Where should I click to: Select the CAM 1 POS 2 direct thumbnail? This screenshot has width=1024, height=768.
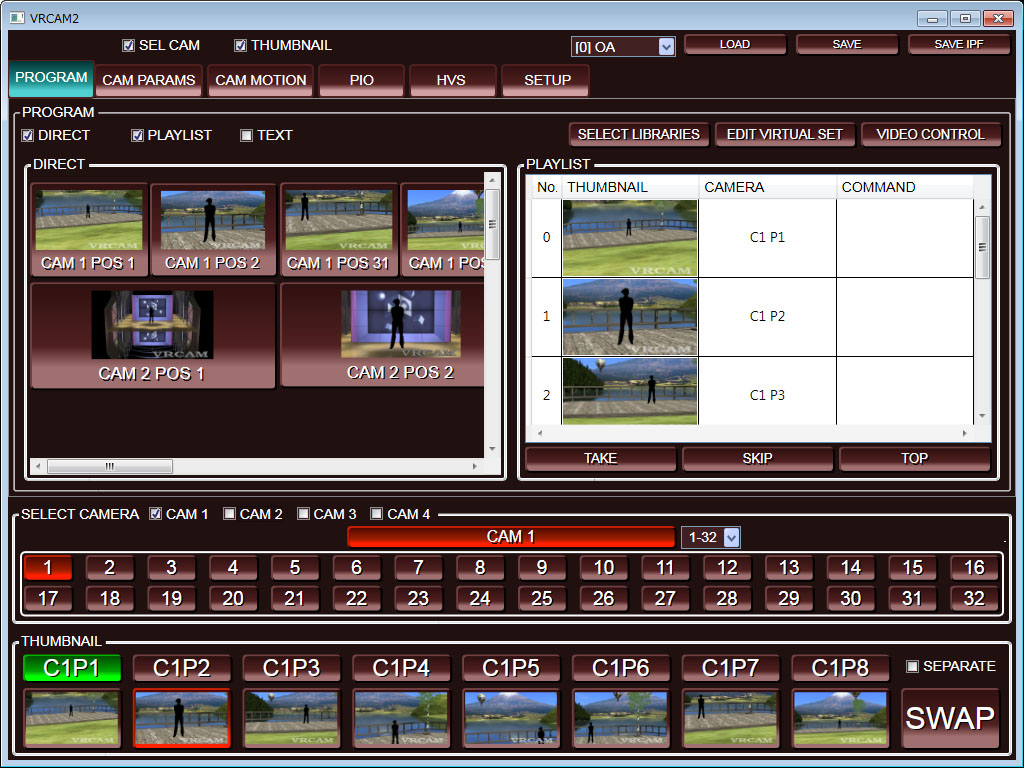[213, 229]
